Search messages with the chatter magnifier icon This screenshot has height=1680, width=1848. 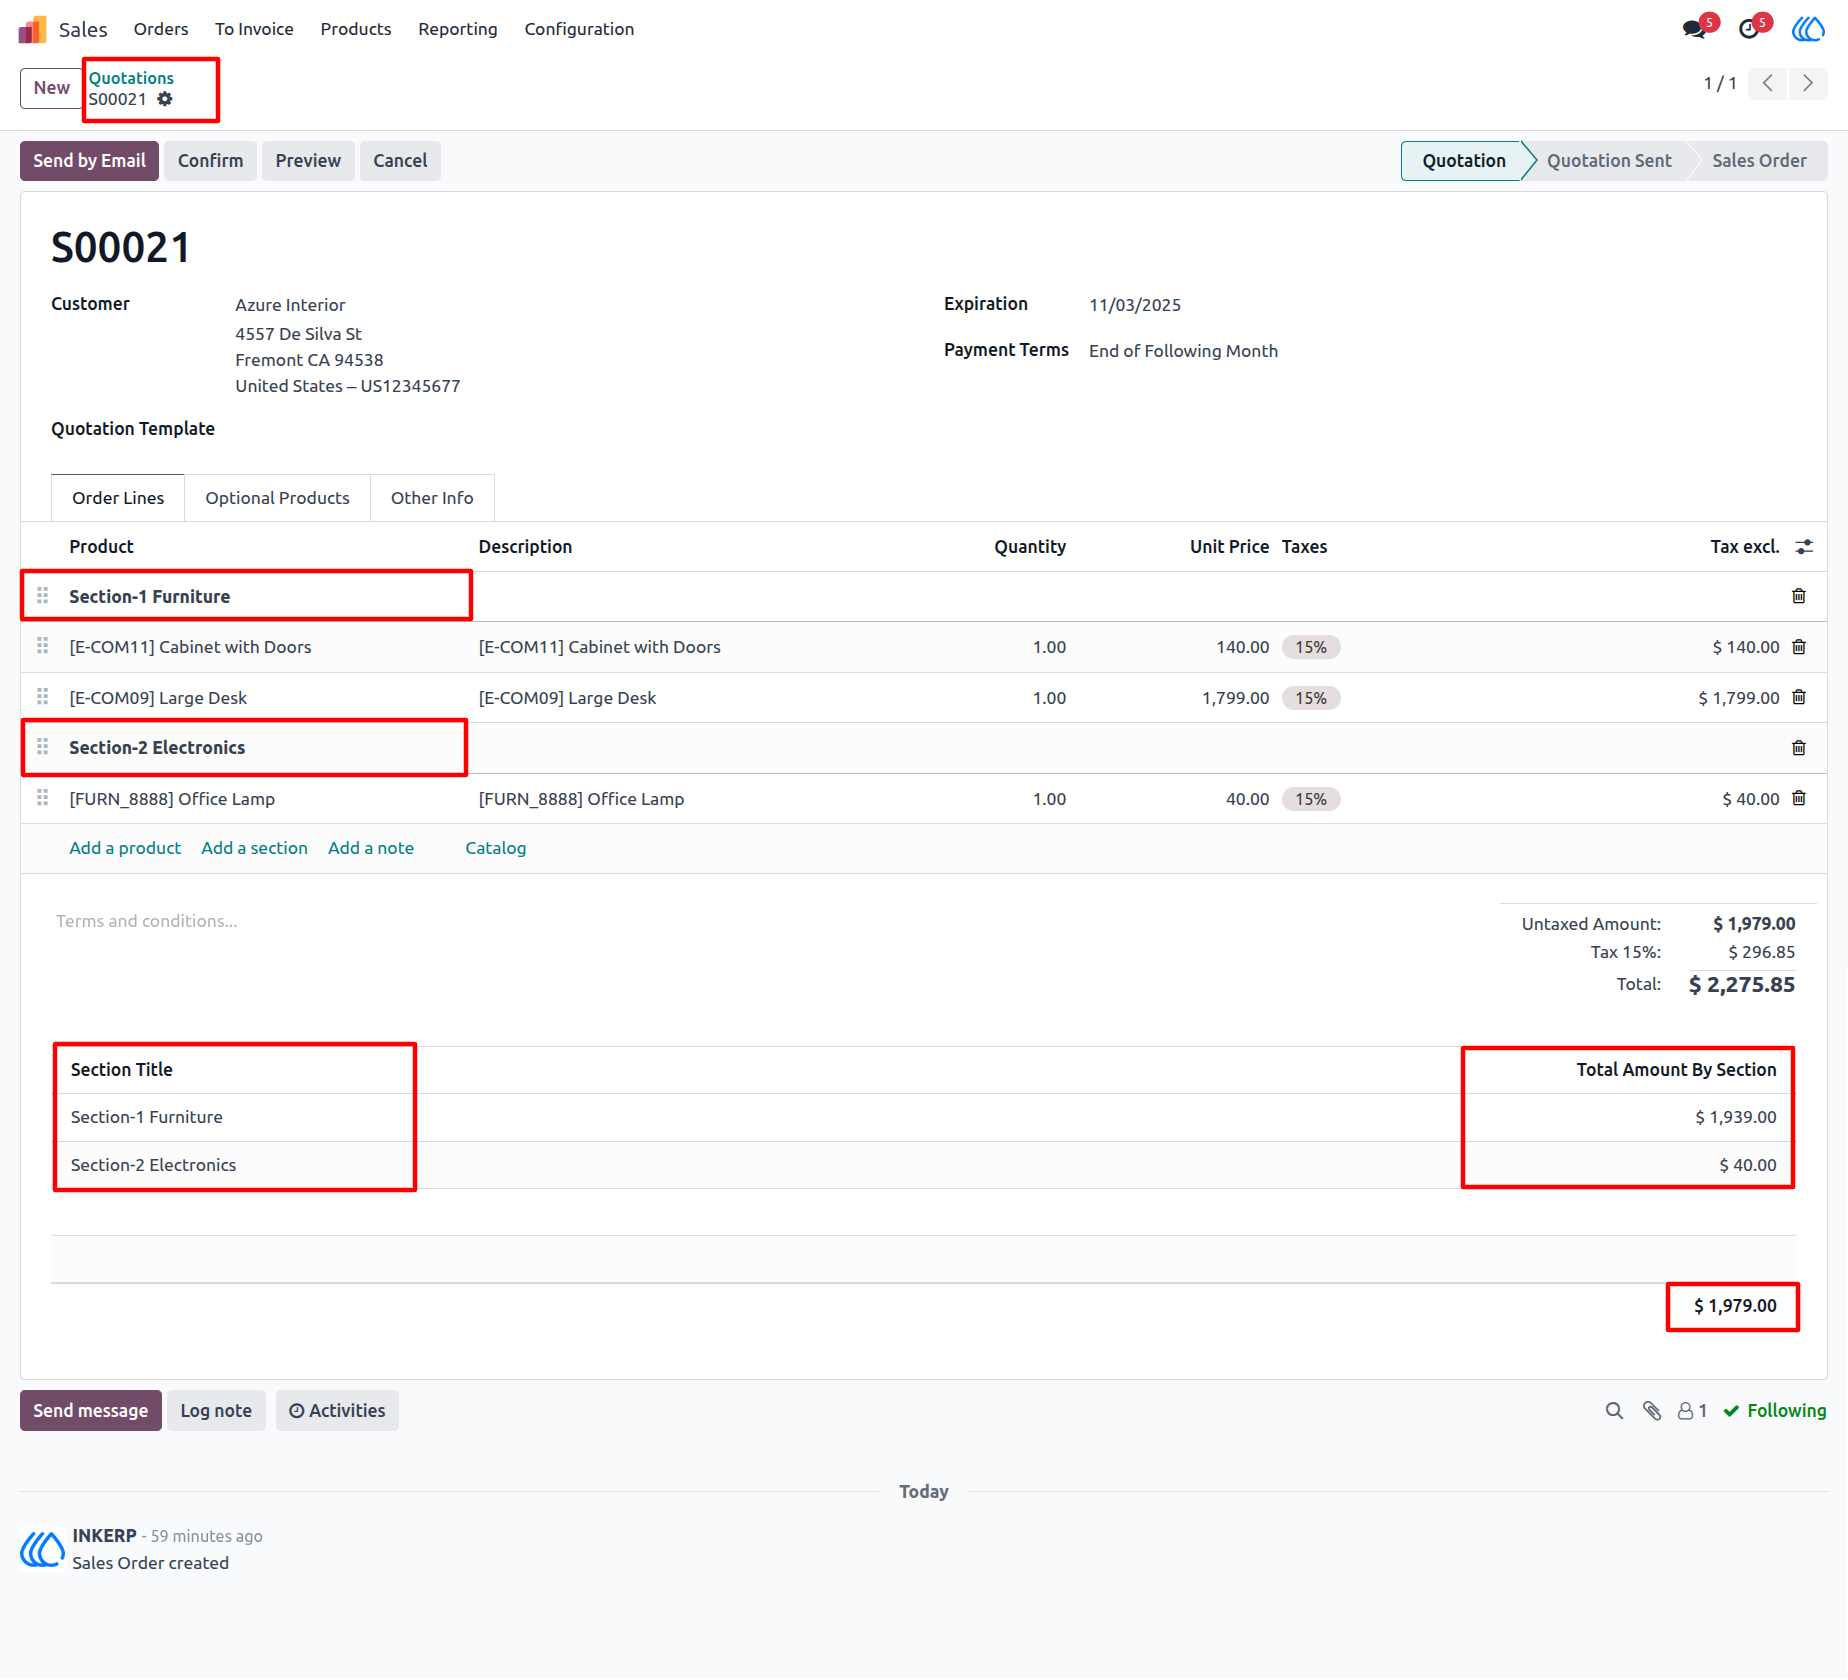[1614, 1411]
